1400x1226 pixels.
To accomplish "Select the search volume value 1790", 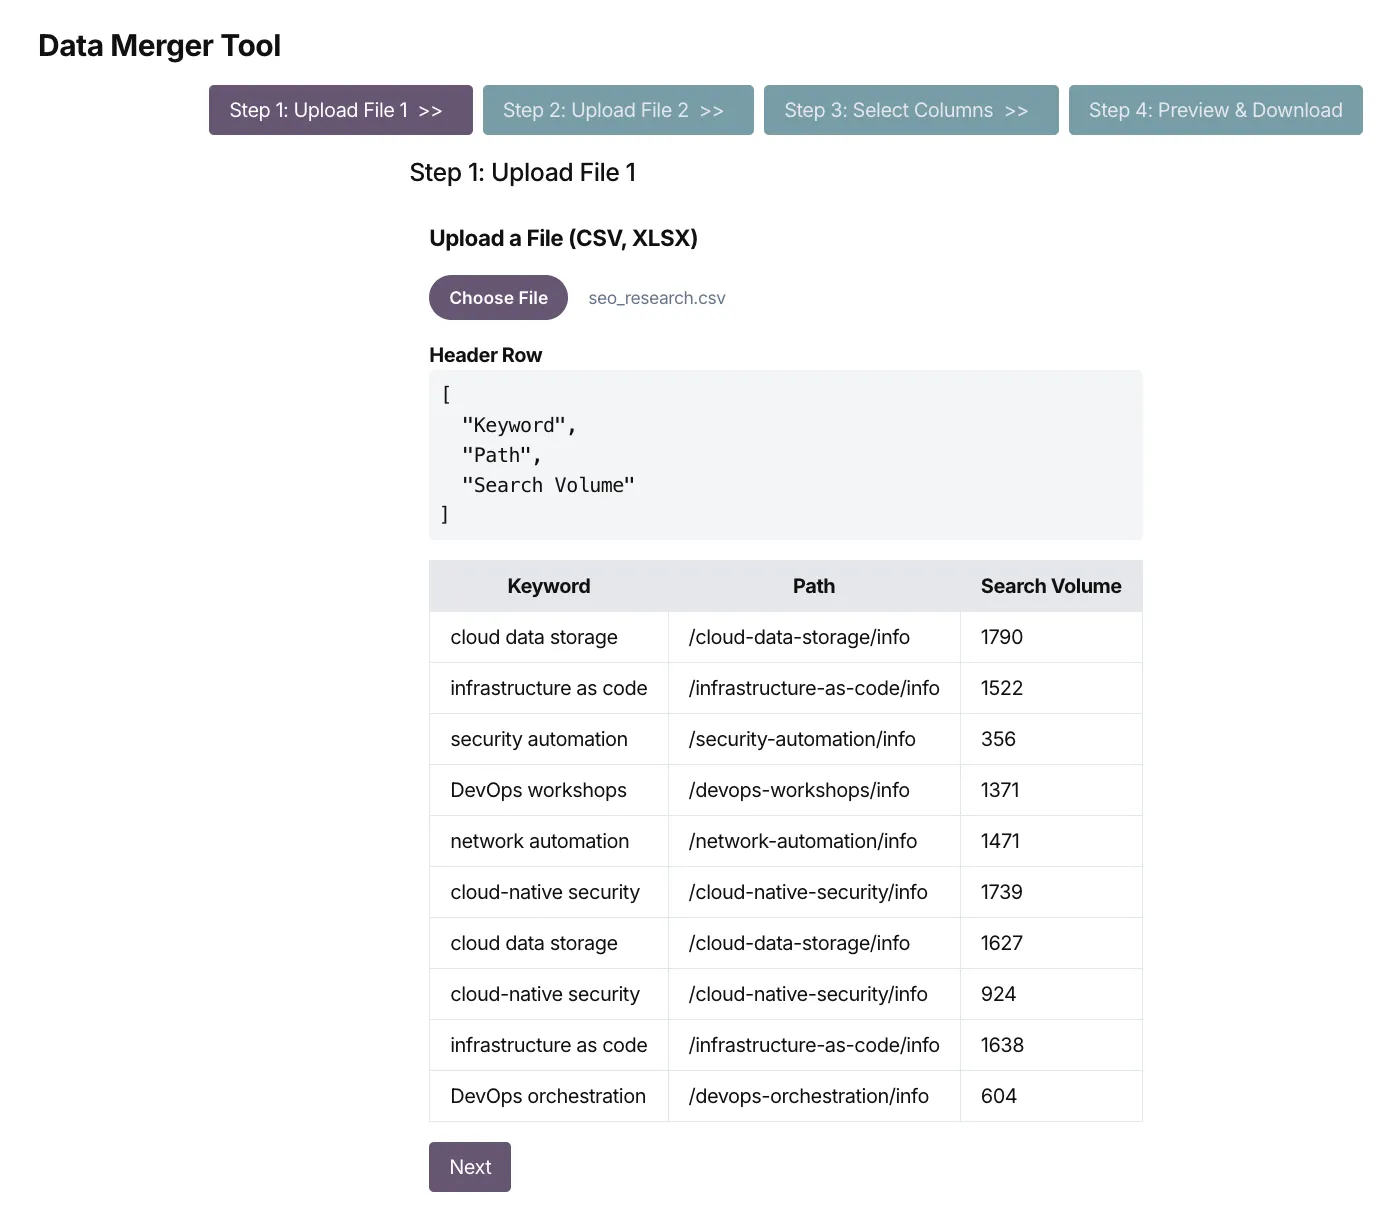I will tap(1051, 637).
